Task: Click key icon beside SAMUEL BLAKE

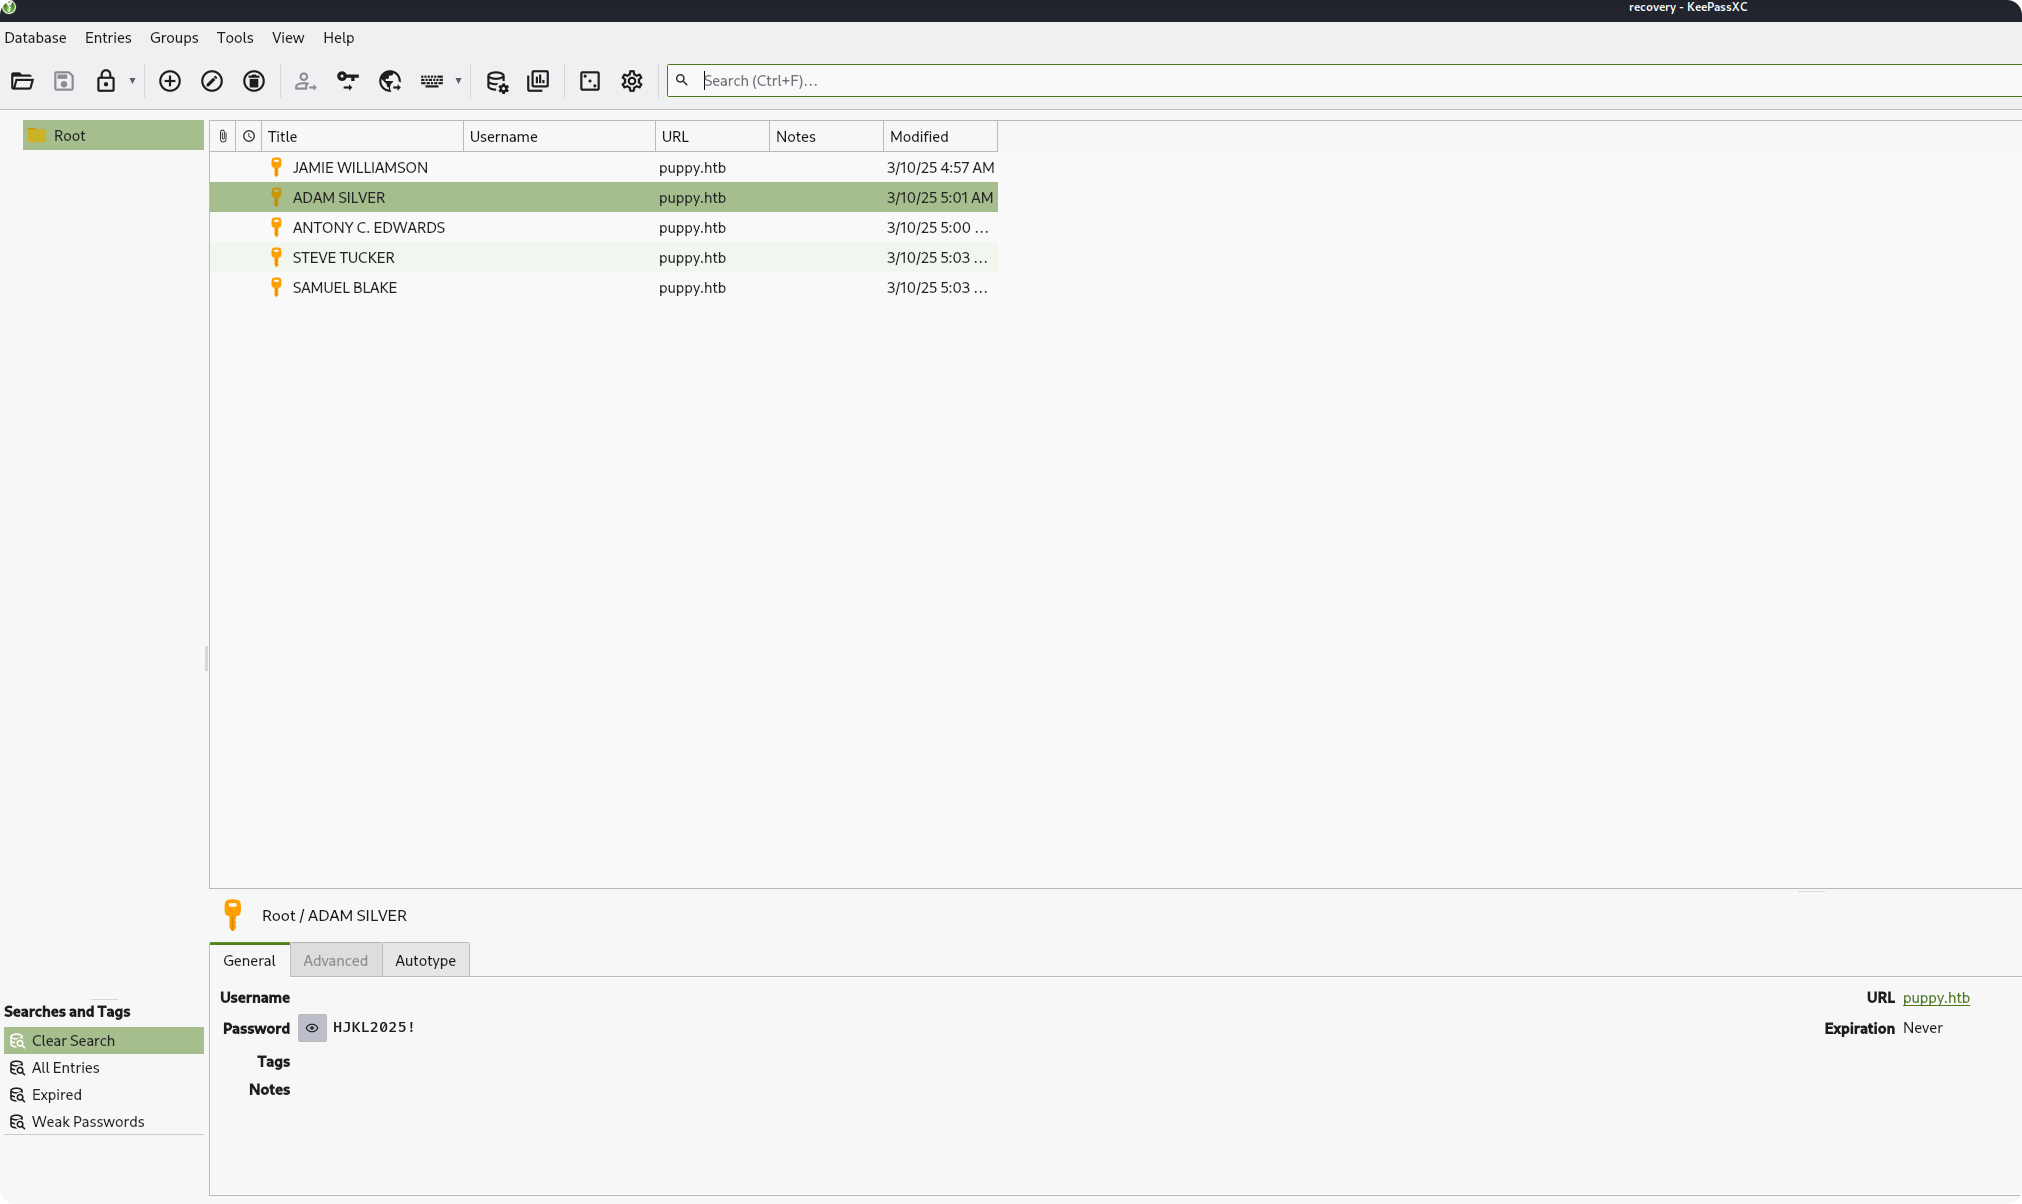Action: [277, 287]
